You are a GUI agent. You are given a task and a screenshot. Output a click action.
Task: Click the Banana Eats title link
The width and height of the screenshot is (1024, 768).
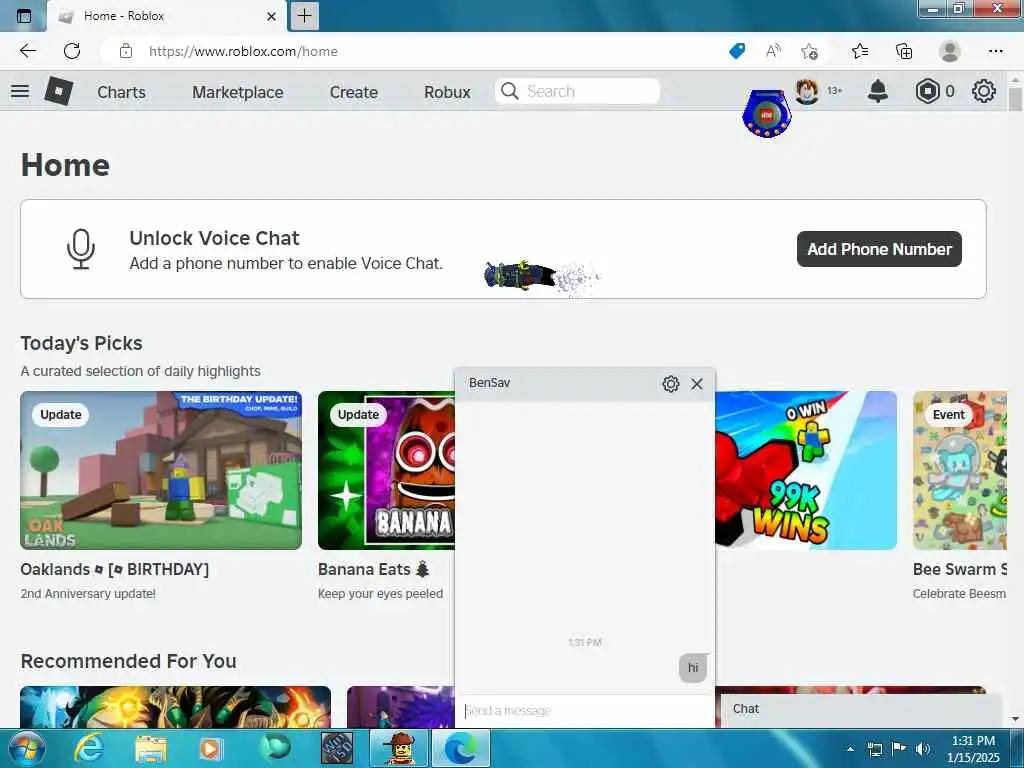[374, 569]
